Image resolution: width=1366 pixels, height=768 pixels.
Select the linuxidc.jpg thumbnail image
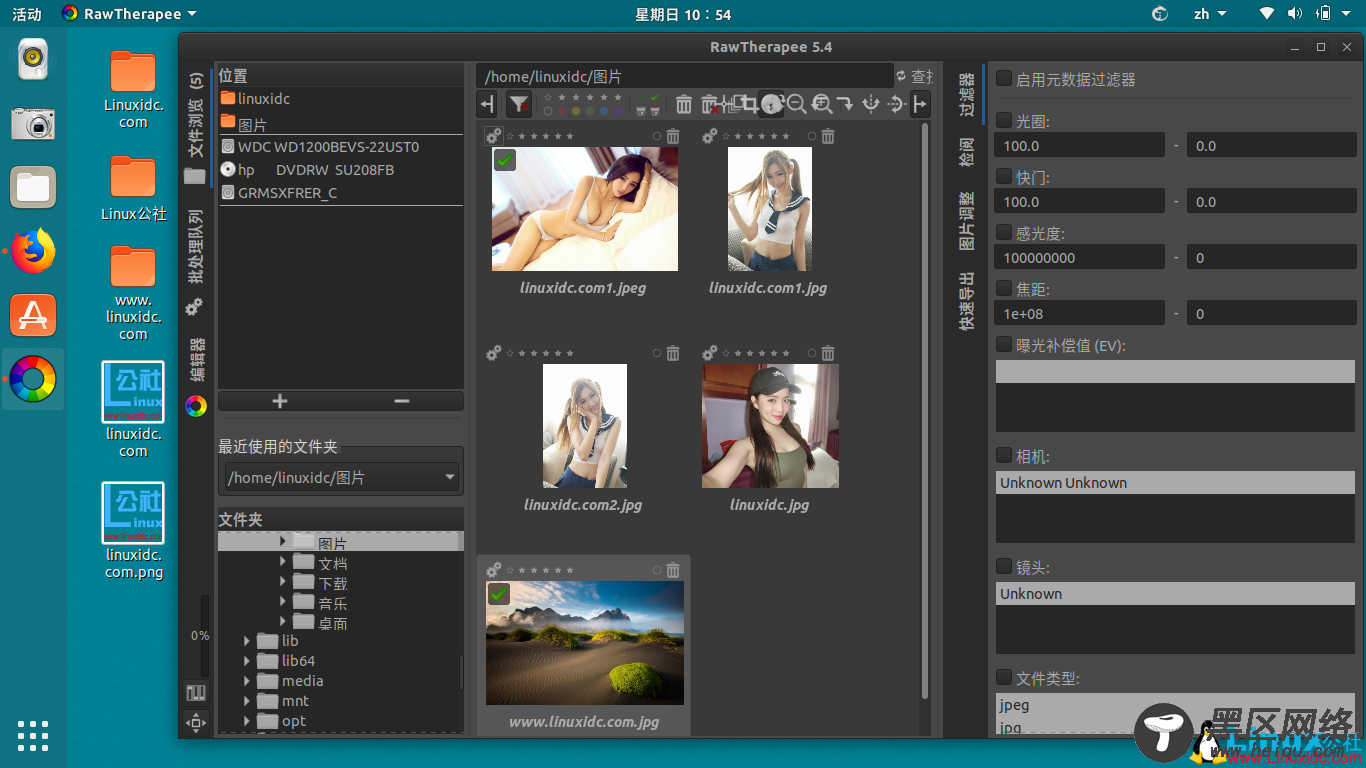[x=770, y=426]
